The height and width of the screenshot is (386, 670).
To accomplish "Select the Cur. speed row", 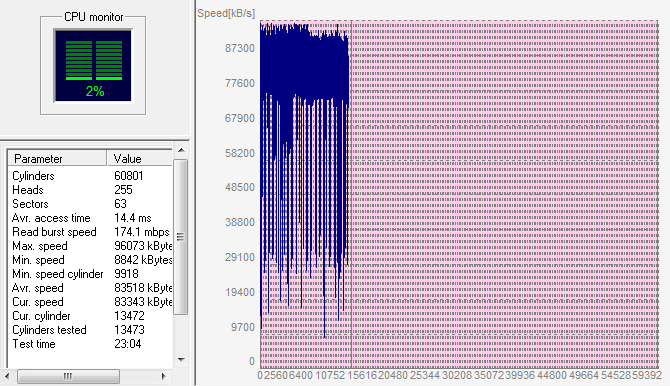I will click(x=90, y=302).
